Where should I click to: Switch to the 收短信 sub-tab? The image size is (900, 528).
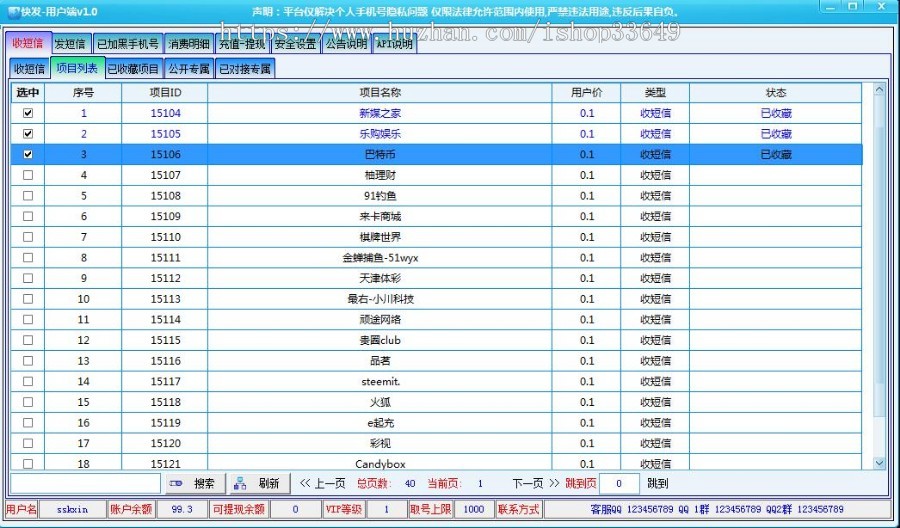pos(29,69)
